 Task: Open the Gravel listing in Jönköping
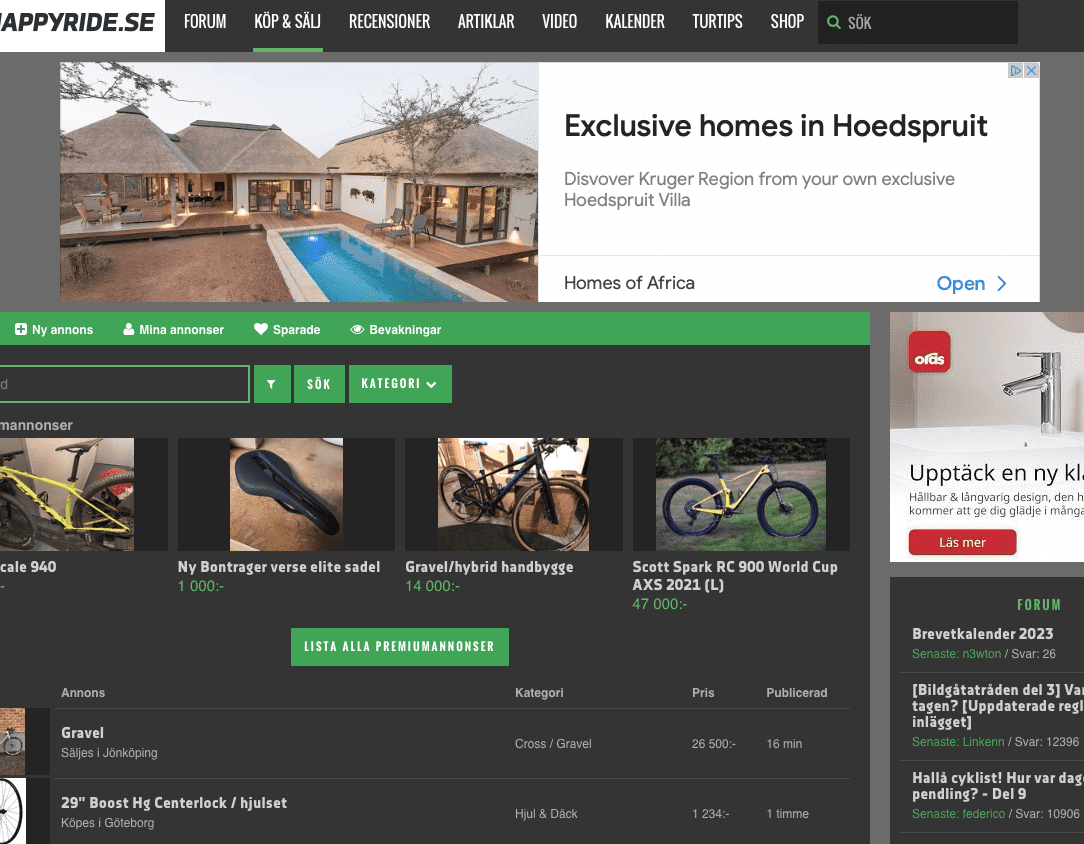tap(82, 733)
